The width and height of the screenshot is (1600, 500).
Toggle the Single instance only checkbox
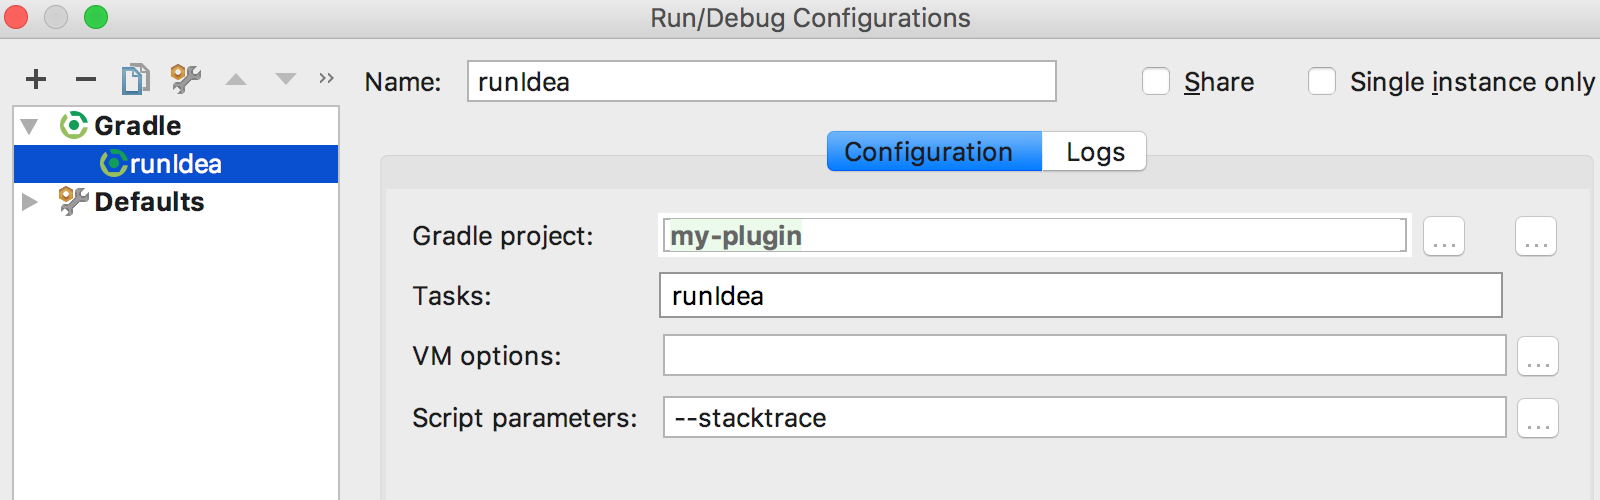[x=1322, y=82]
